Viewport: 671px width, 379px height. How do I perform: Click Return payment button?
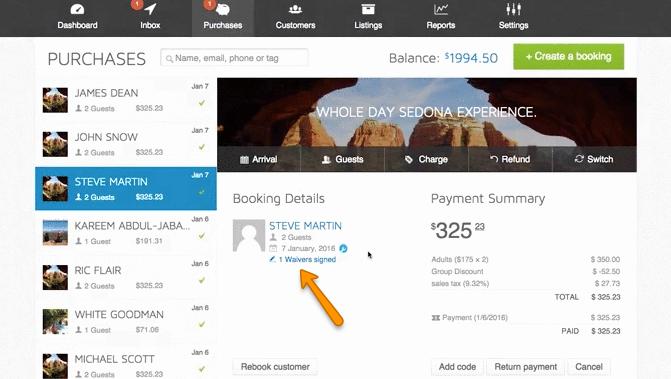(x=526, y=367)
